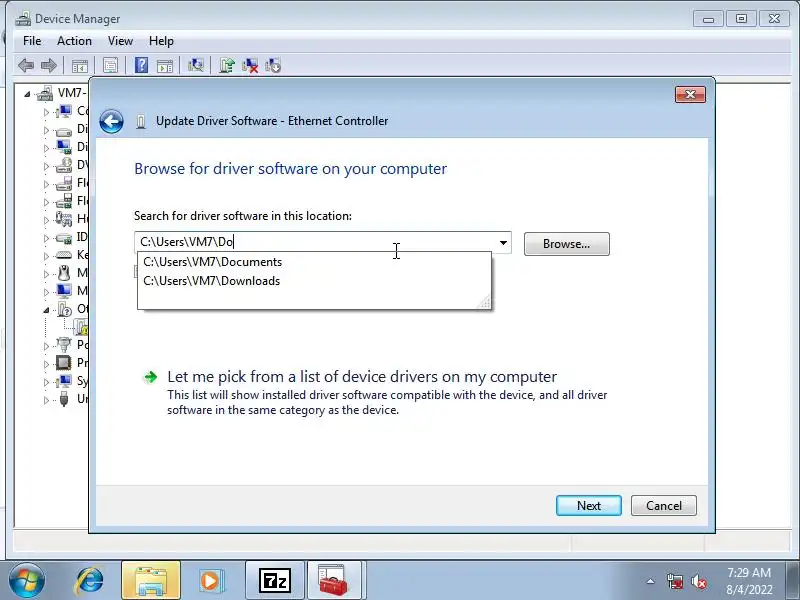Click the muted volume tray icon

pyautogui.click(x=698, y=582)
